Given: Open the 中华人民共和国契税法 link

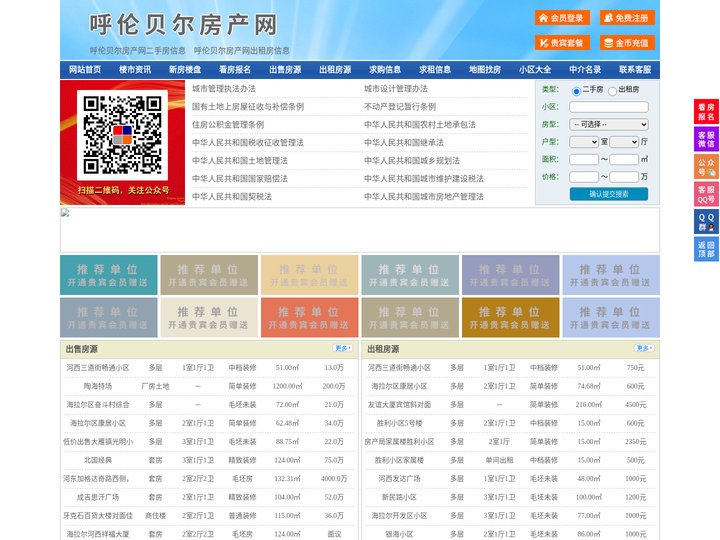Looking at the screenshot, I should 232,197.
